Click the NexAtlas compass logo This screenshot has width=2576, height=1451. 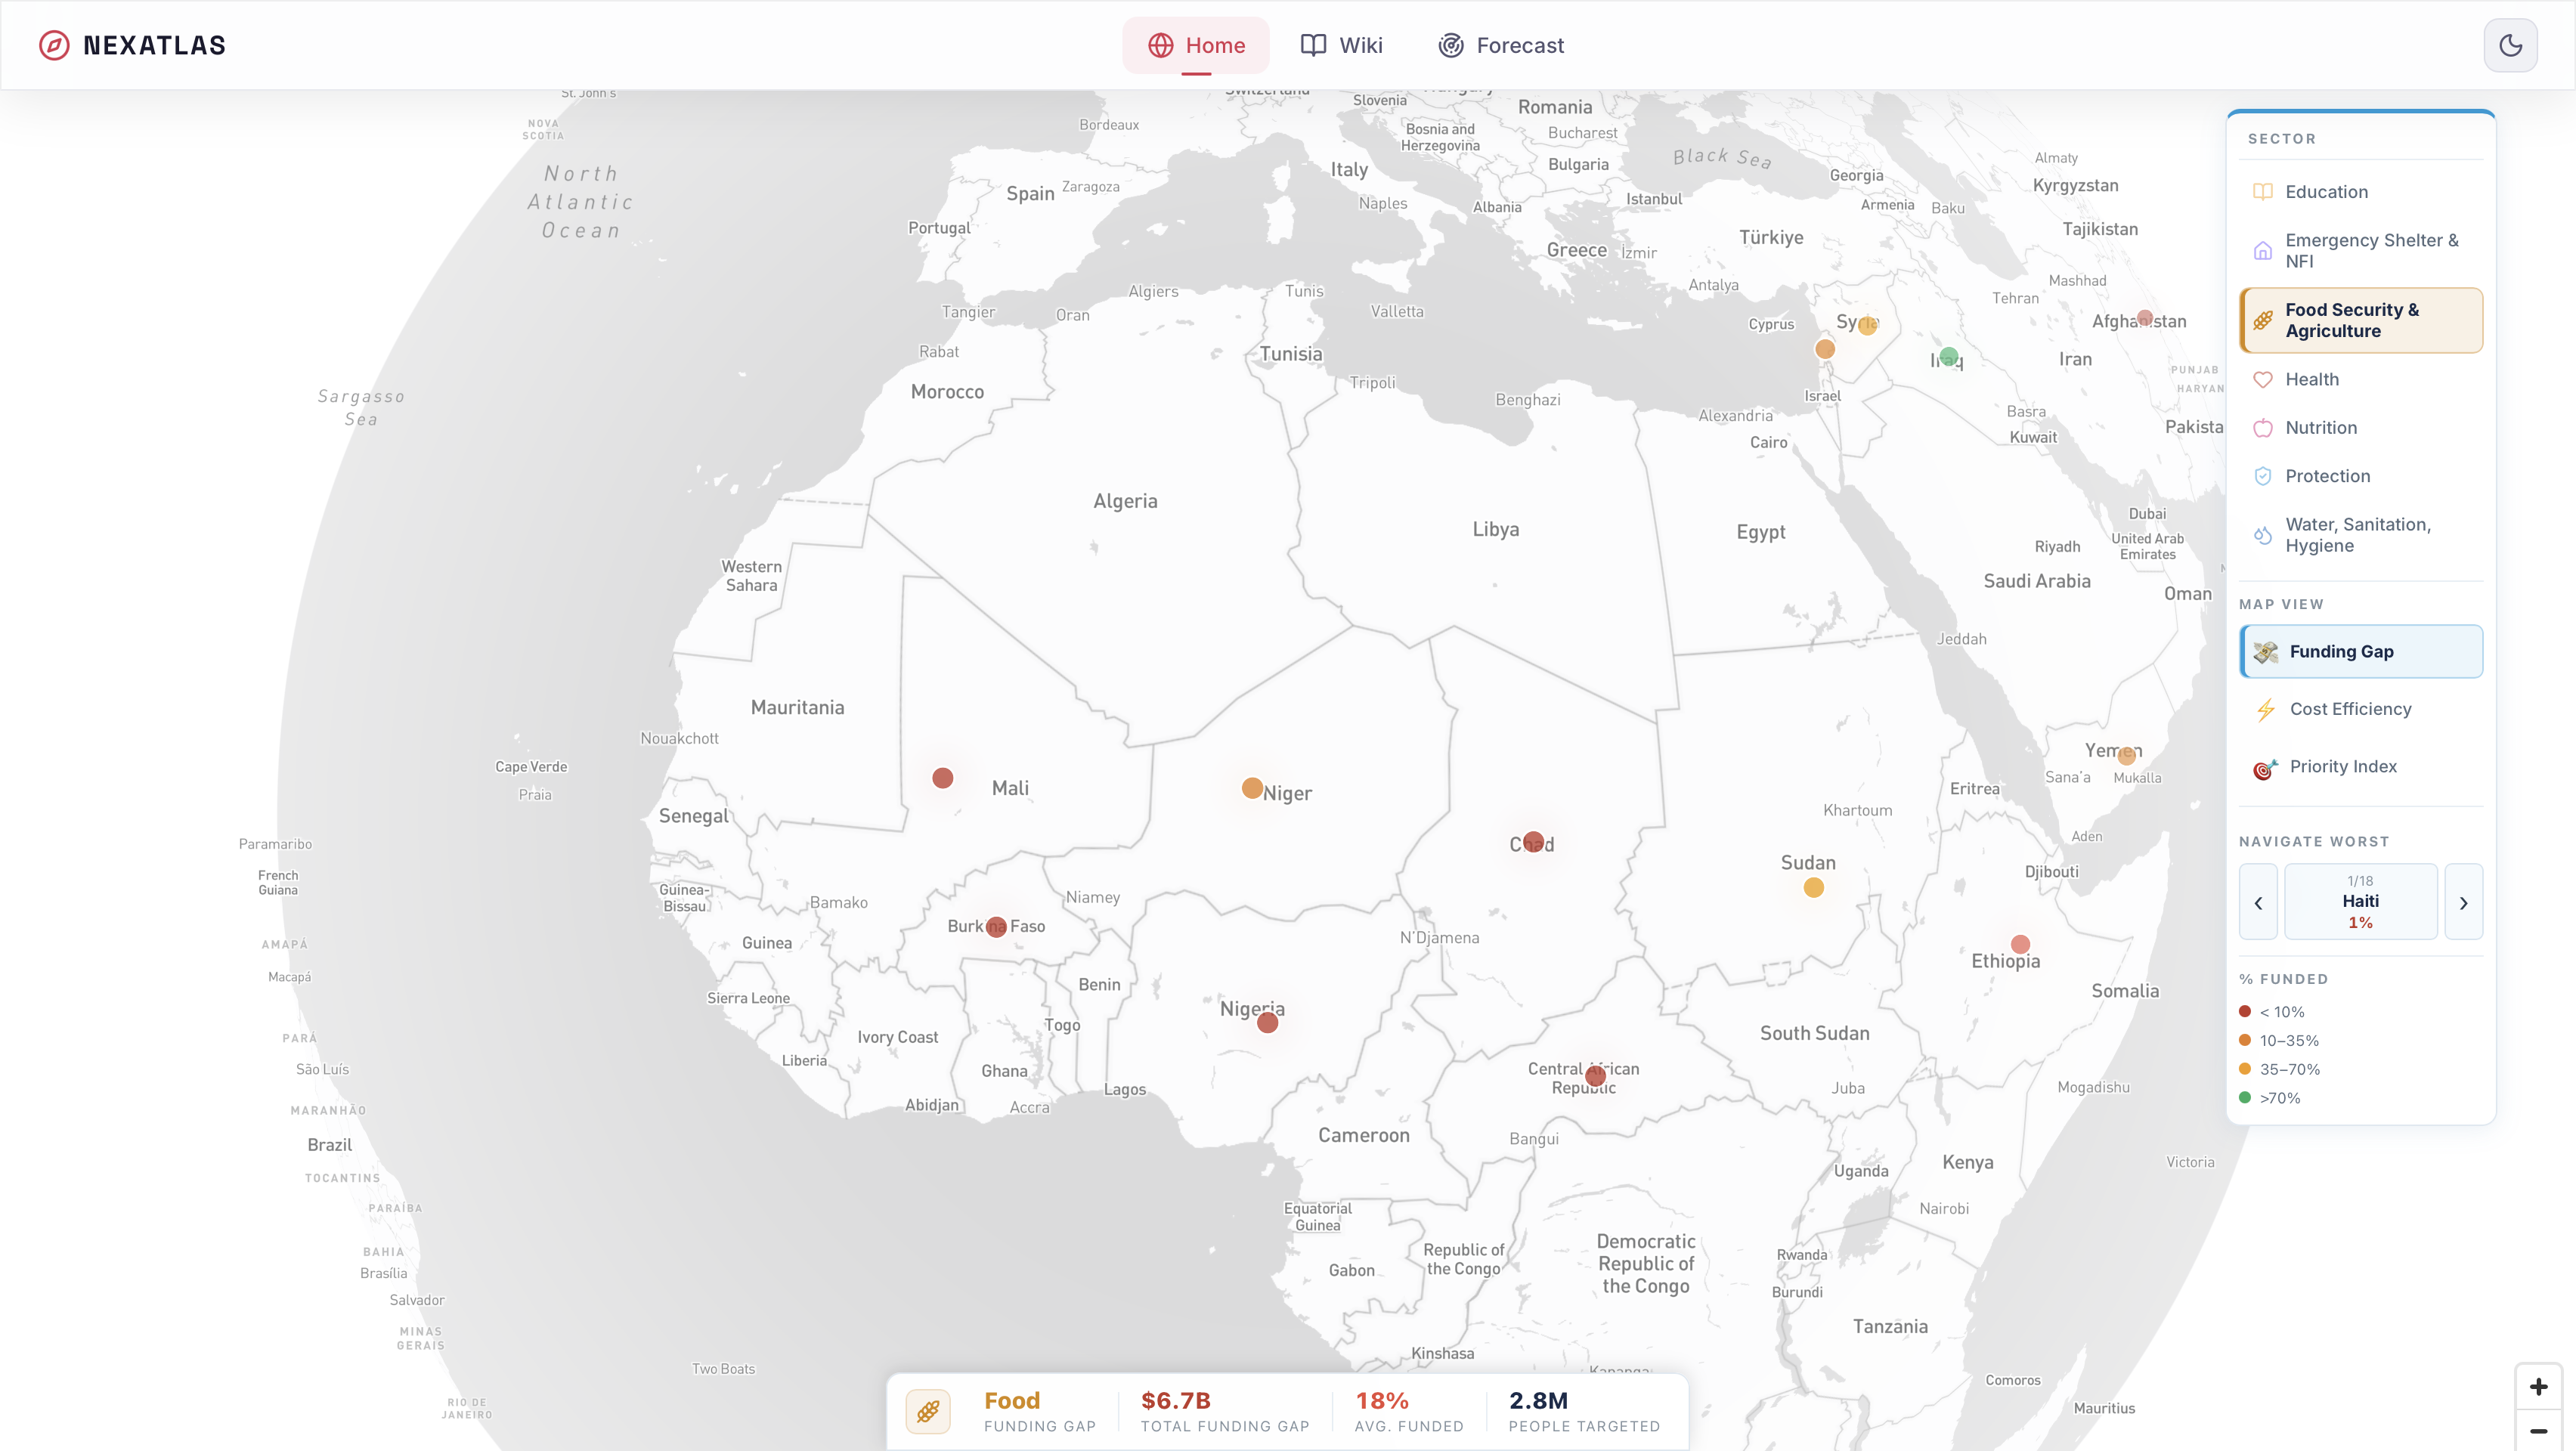[x=54, y=45]
